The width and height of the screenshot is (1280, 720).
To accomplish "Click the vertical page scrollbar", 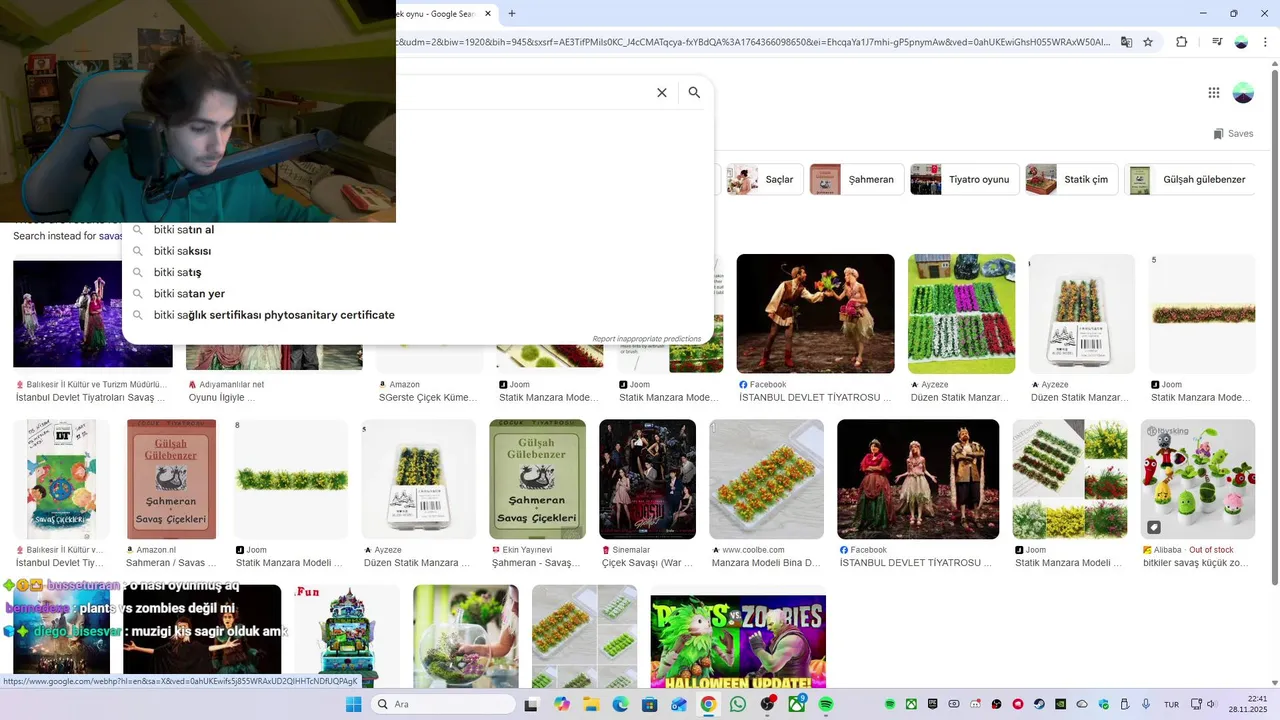I will coord(1274,330).
